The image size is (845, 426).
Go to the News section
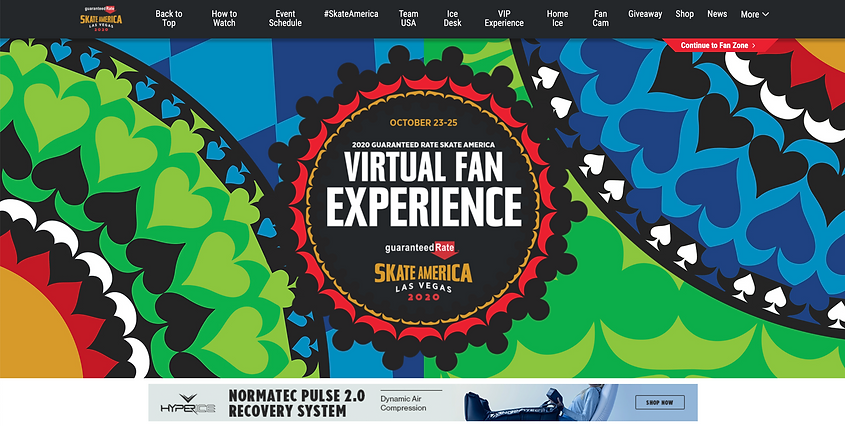click(717, 14)
